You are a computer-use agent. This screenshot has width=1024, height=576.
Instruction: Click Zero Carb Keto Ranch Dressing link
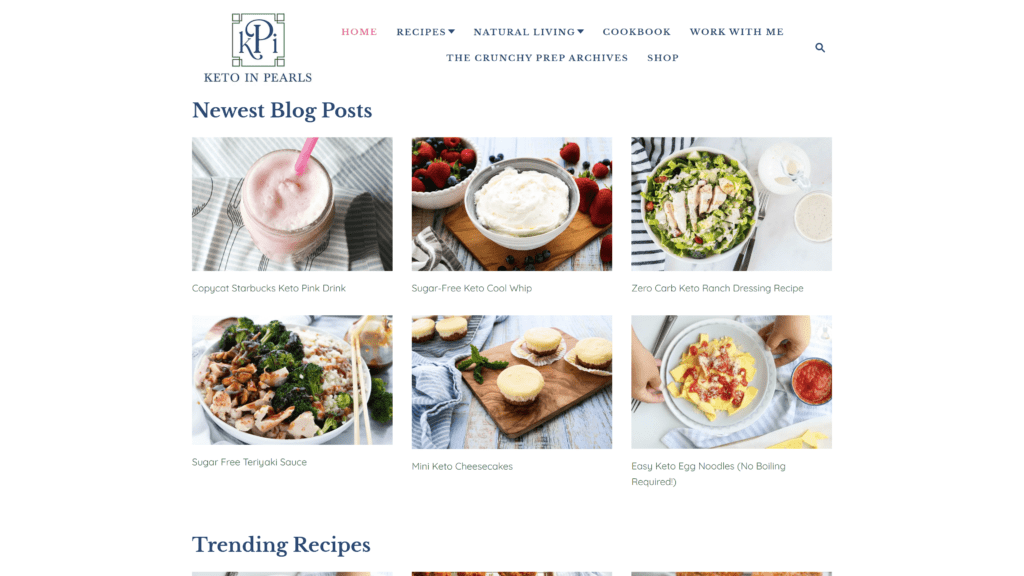[x=717, y=288]
